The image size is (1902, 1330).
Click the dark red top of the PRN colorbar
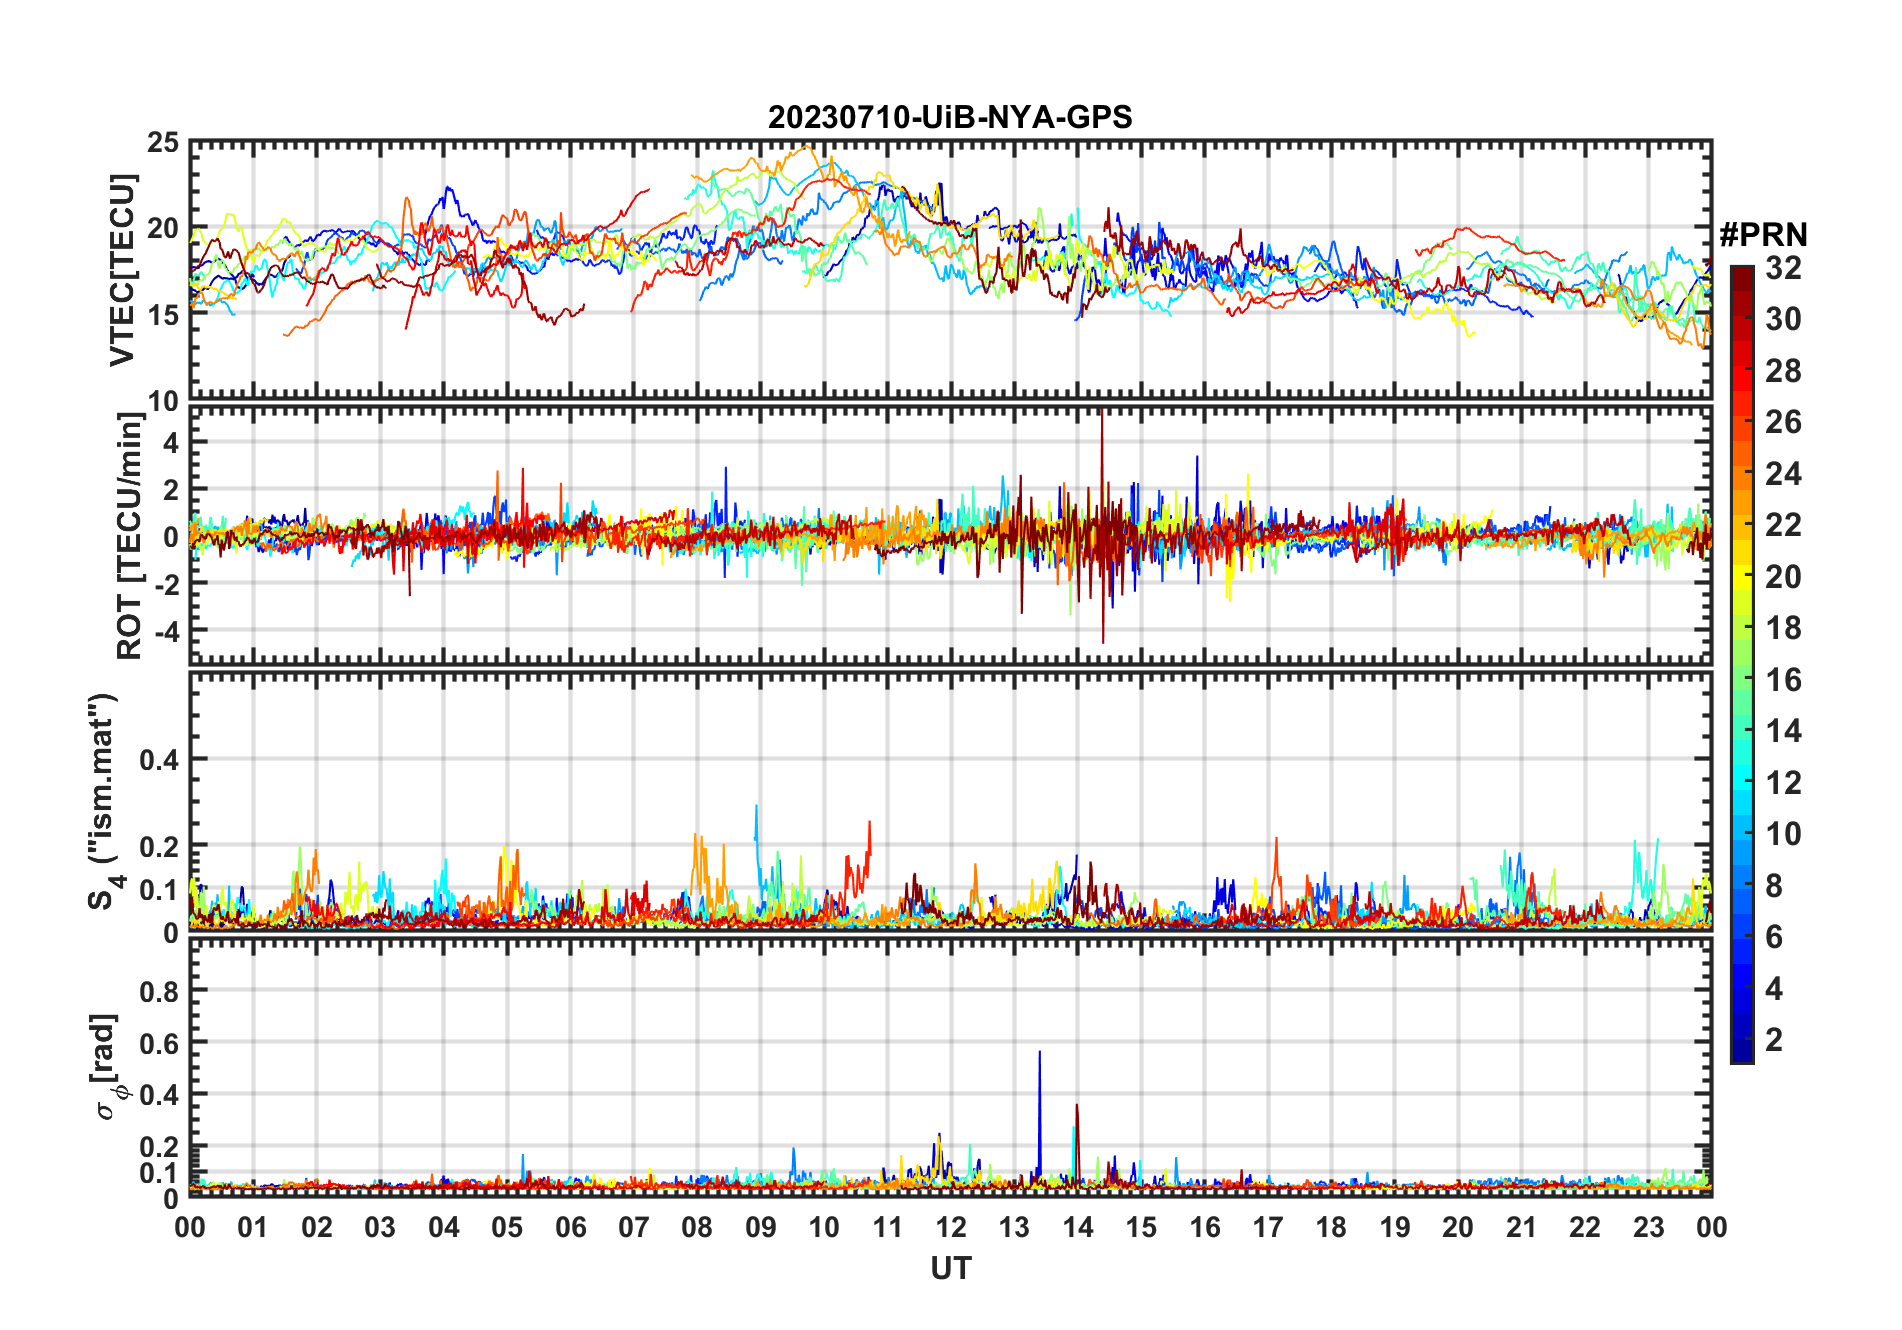pos(1742,278)
